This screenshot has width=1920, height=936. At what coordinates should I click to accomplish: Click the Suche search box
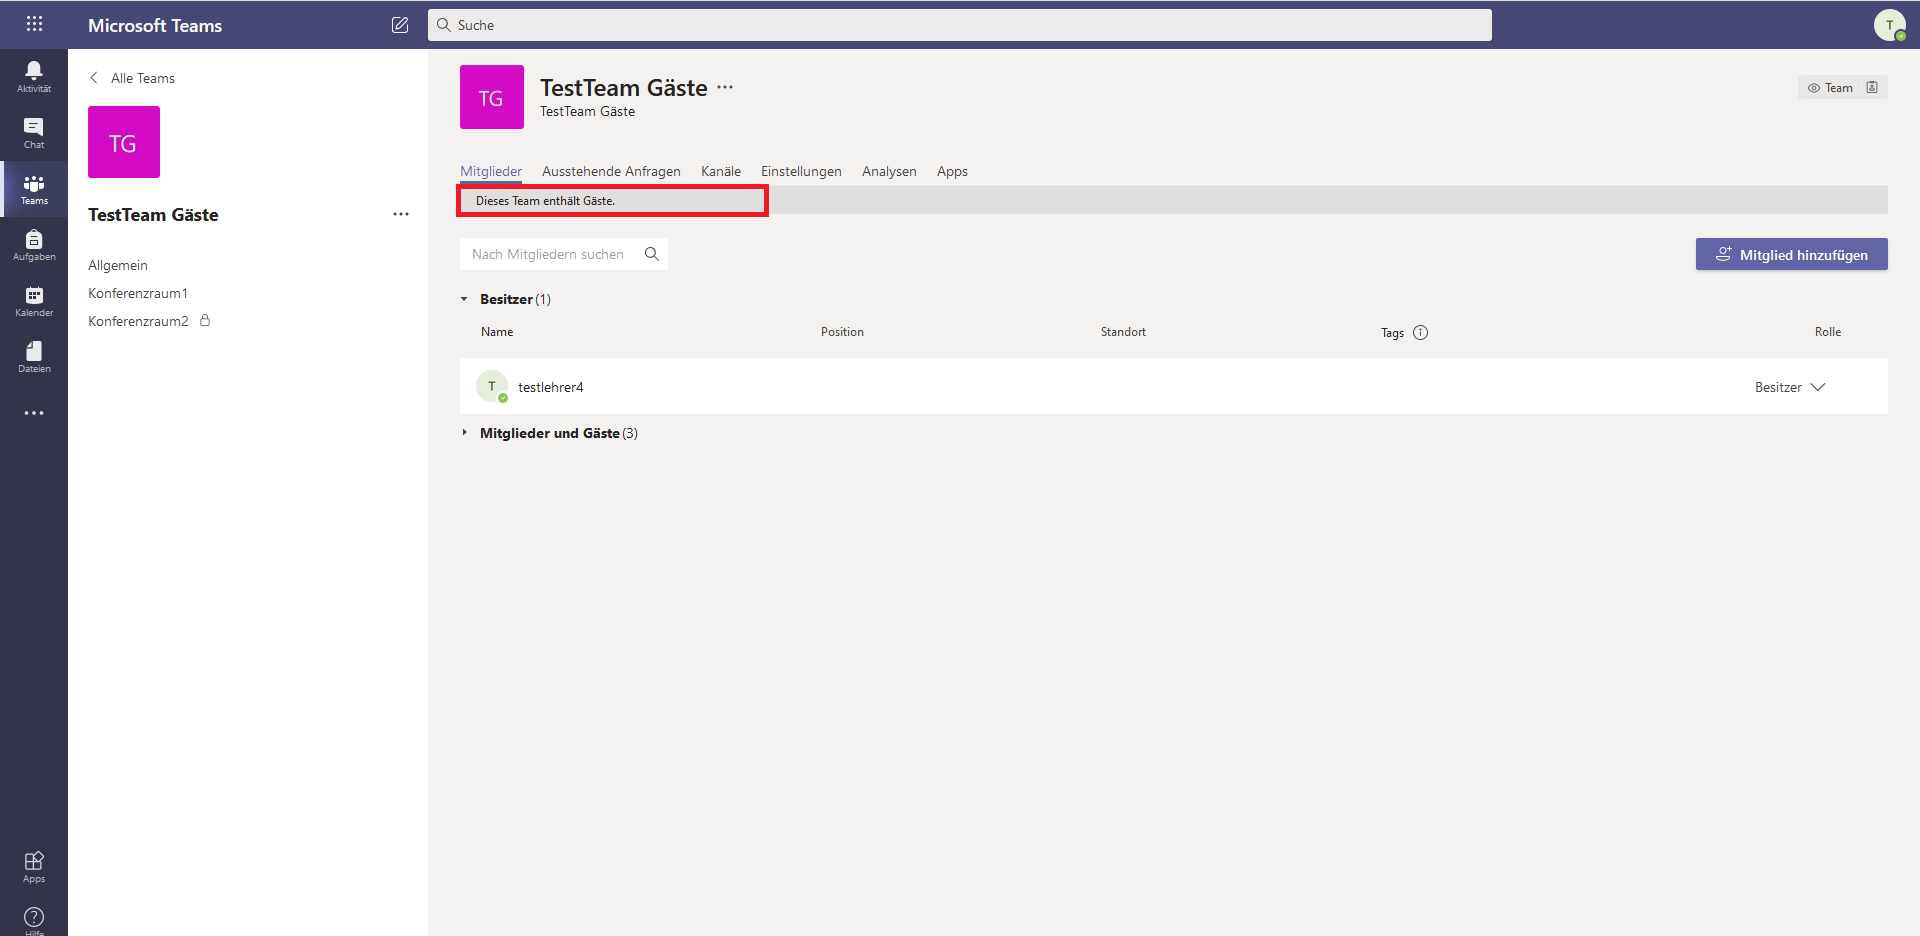click(x=960, y=25)
